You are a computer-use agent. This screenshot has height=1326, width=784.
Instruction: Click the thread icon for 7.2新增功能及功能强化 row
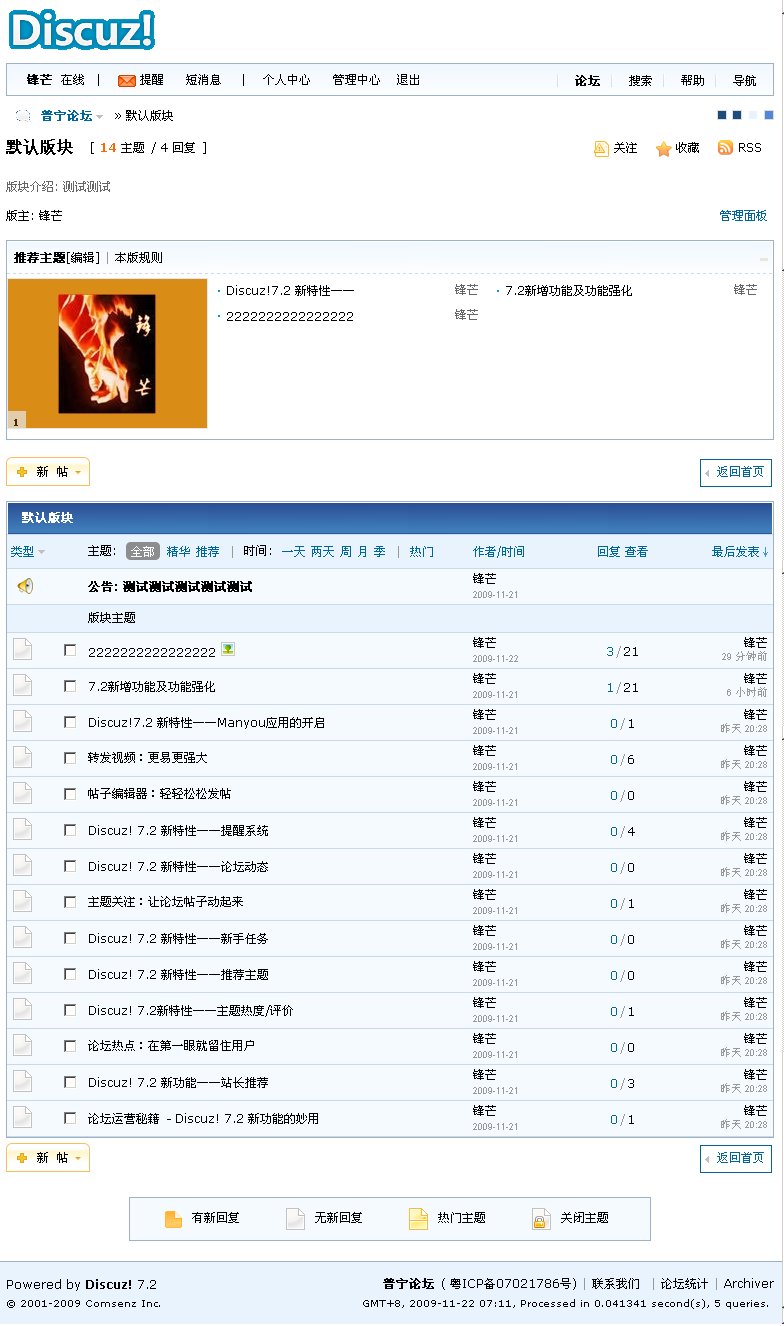22,686
